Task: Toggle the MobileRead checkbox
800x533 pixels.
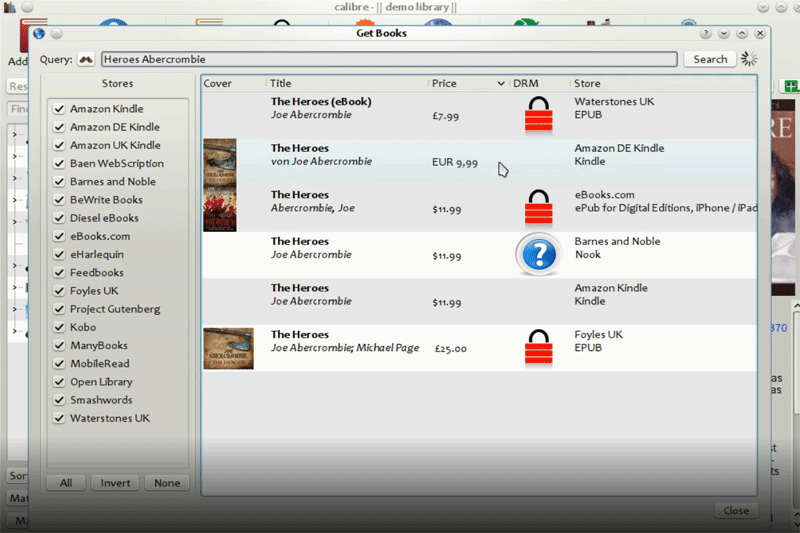Action: coord(59,364)
